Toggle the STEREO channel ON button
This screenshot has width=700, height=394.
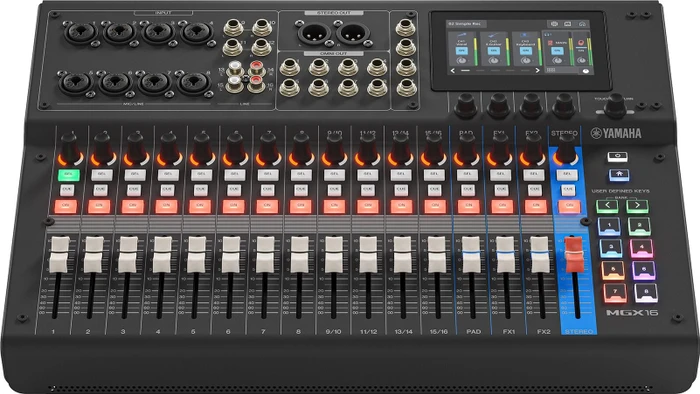click(569, 206)
